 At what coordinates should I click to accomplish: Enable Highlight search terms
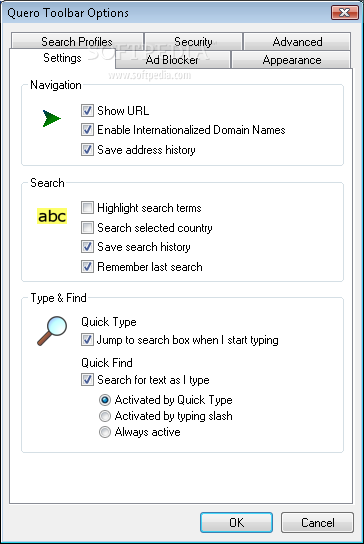tap(87, 208)
